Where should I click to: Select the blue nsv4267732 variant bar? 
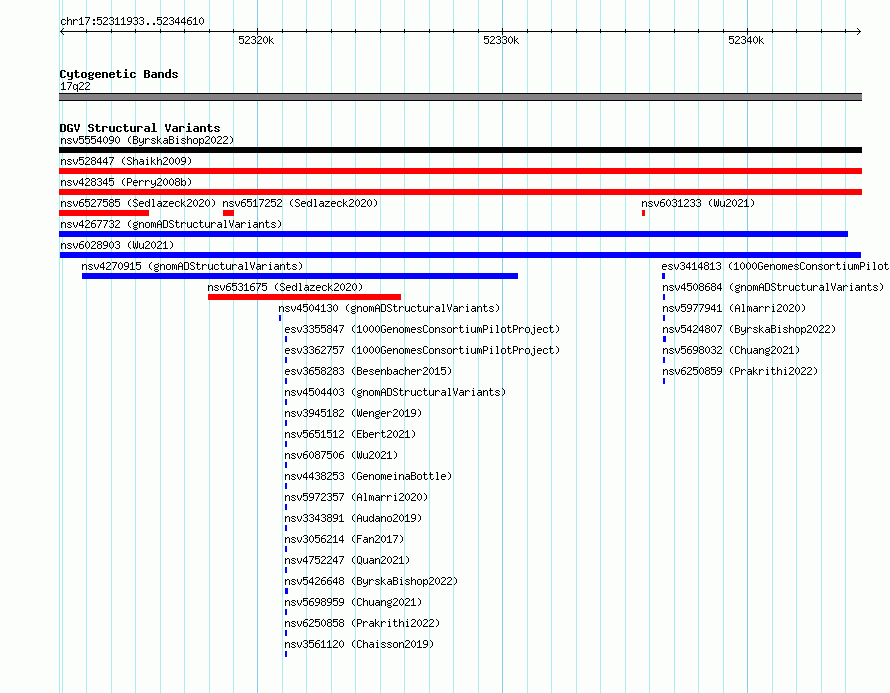[454, 234]
